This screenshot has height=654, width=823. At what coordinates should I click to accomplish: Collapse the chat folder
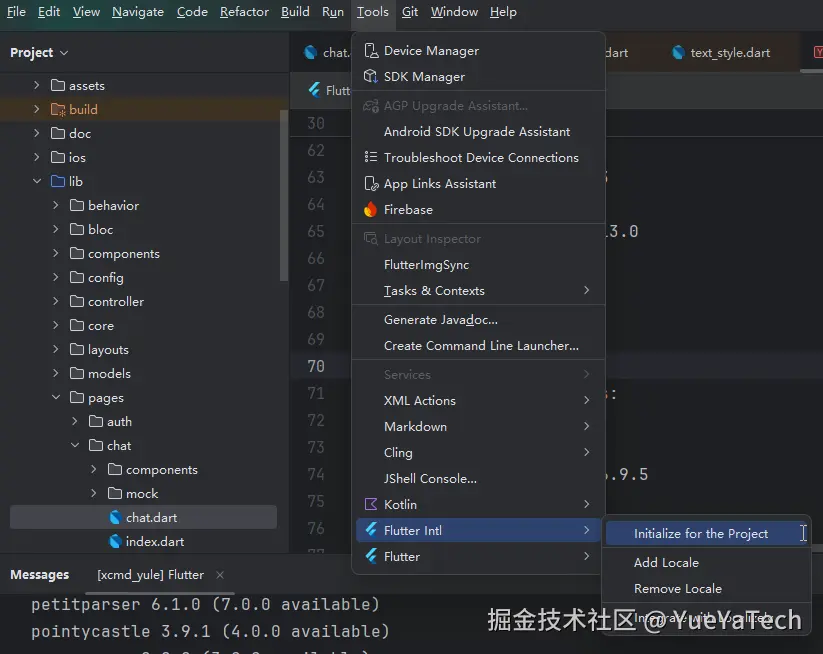(x=75, y=445)
